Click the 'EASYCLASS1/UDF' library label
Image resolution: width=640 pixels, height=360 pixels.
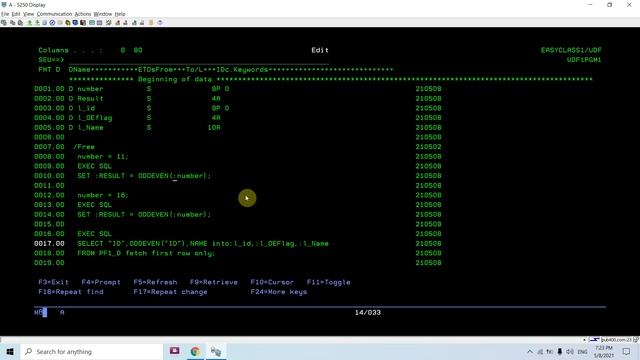click(571, 50)
